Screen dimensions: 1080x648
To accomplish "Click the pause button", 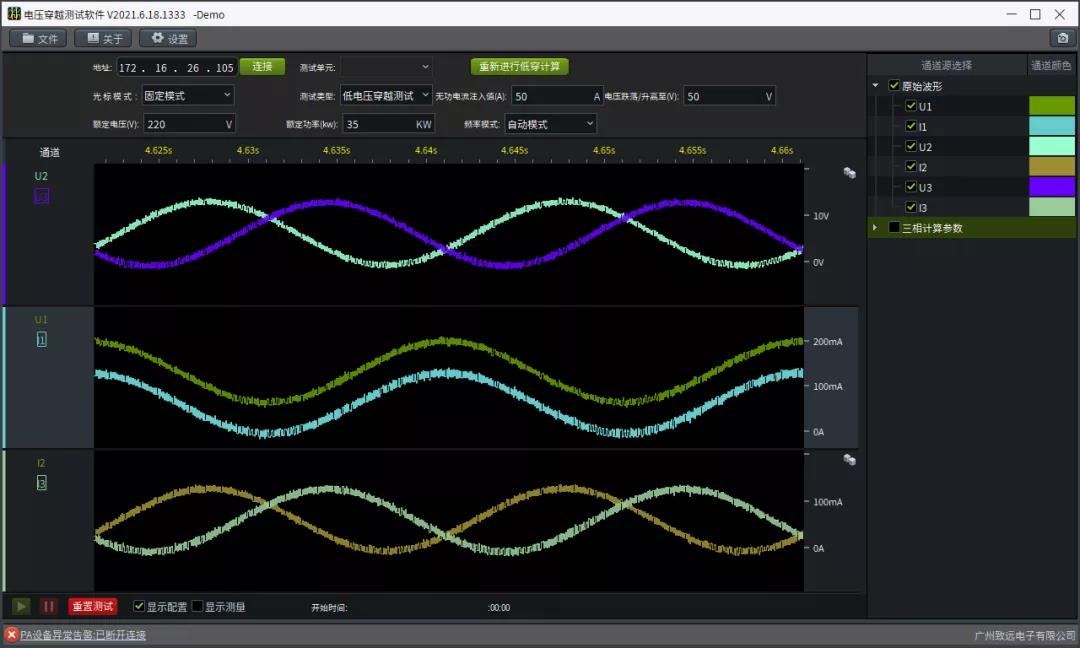I will click(x=48, y=606).
